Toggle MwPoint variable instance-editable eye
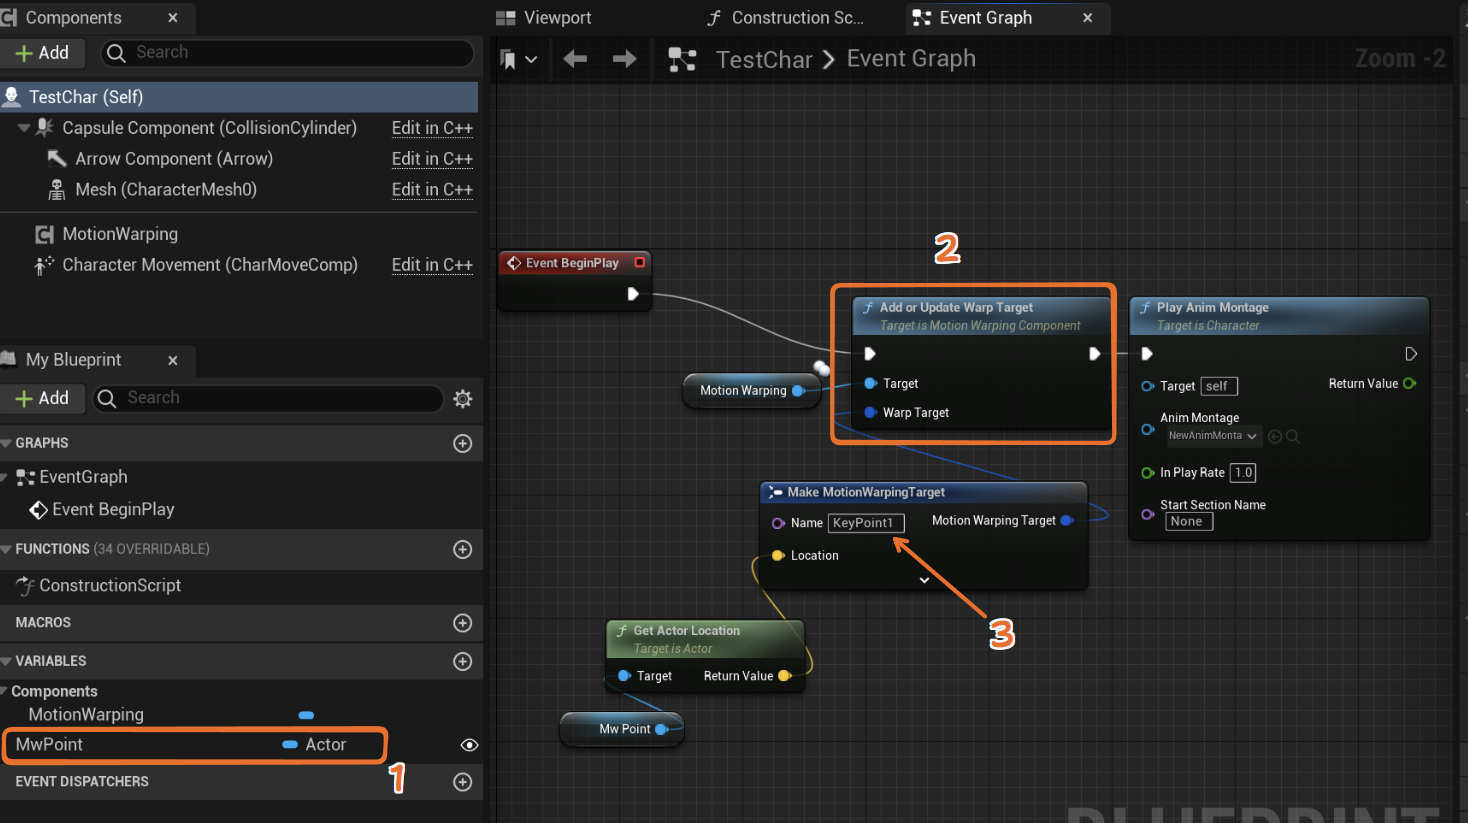This screenshot has width=1468, height=823. click(x=469, y=745)
